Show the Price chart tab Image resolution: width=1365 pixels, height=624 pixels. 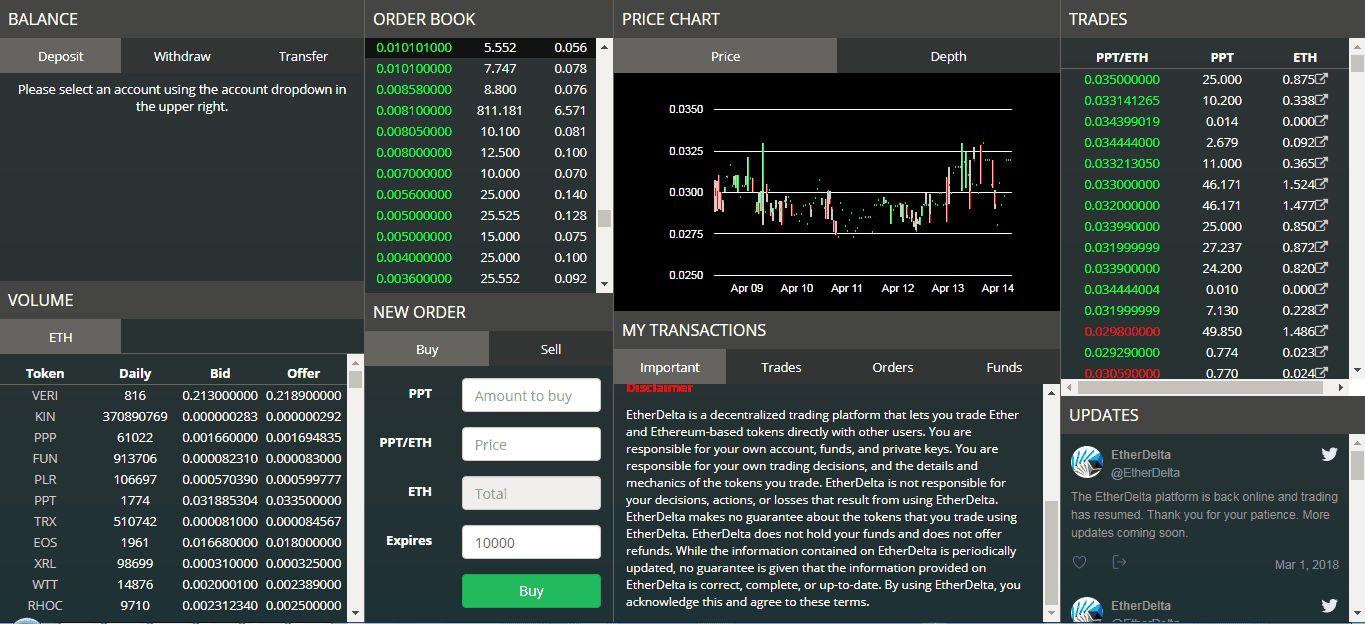pos(725,56)
